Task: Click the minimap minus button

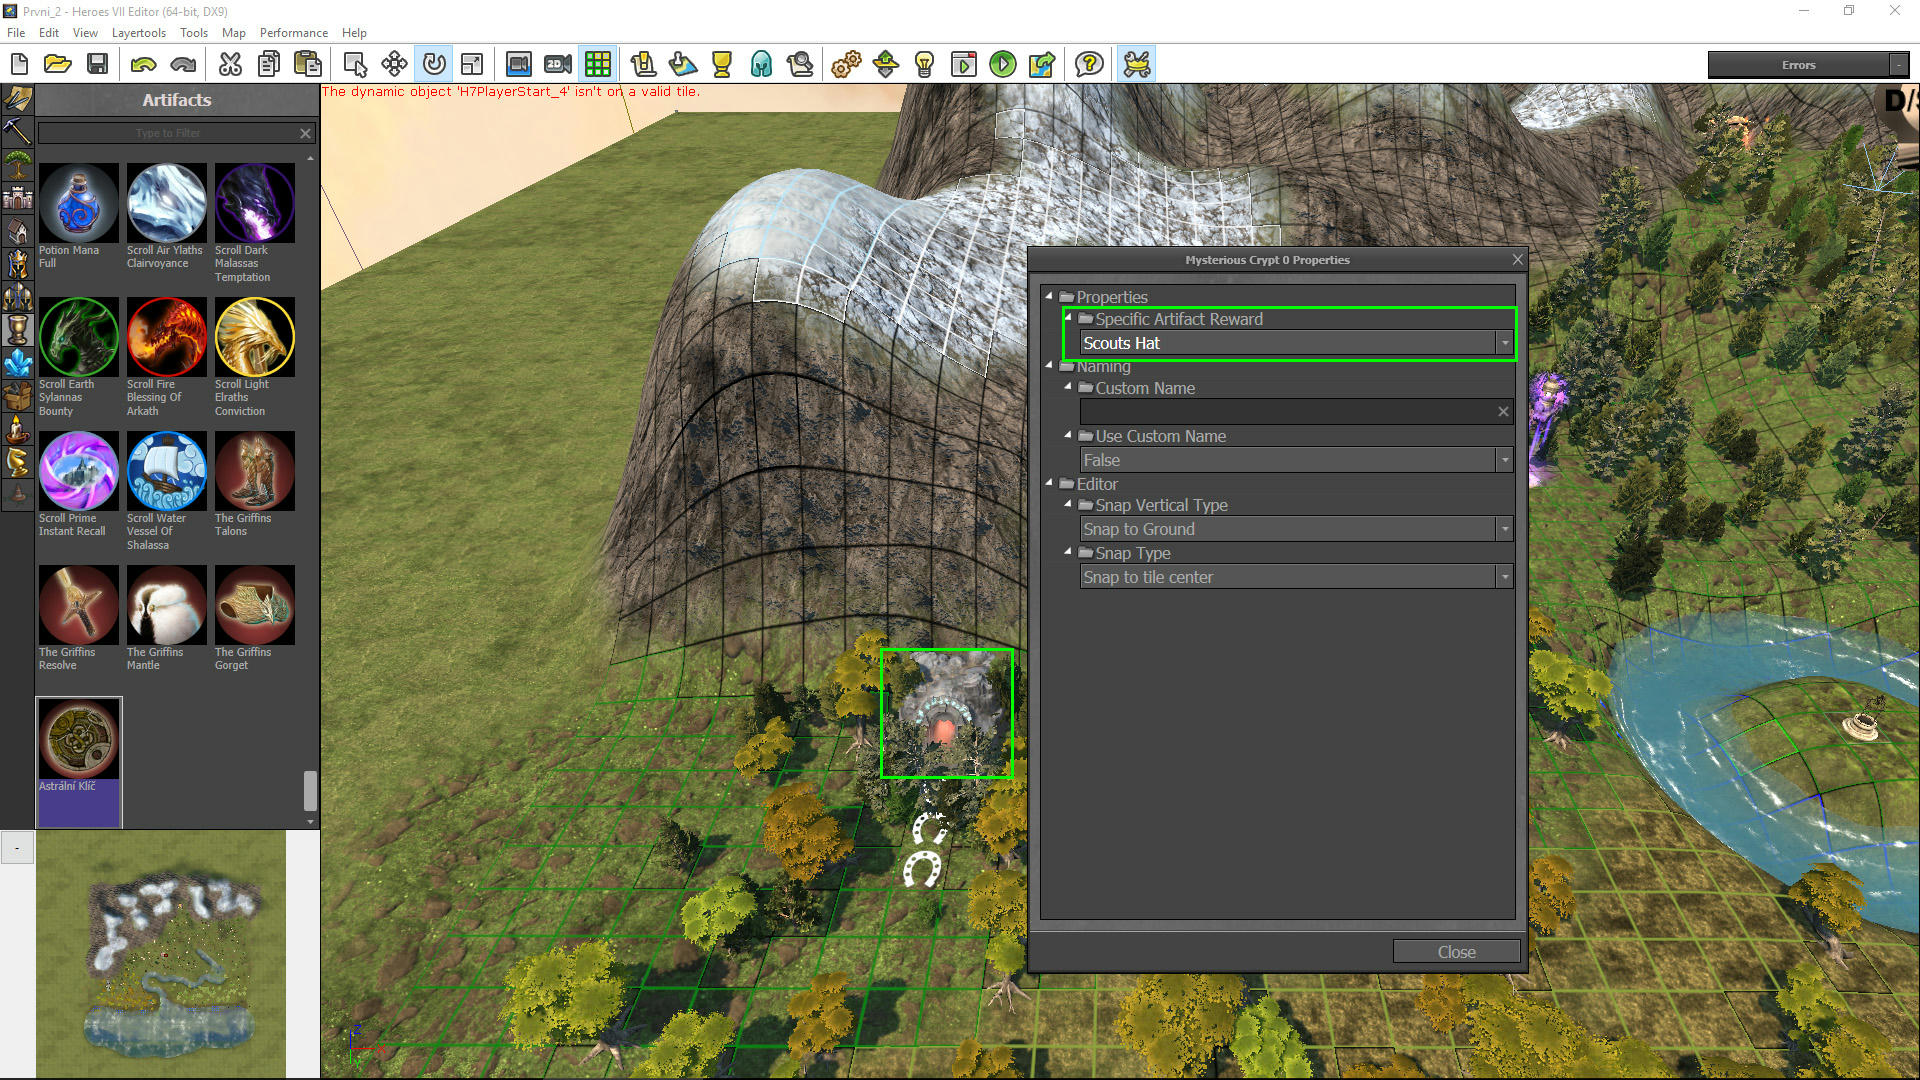Action: coord(17,848)
